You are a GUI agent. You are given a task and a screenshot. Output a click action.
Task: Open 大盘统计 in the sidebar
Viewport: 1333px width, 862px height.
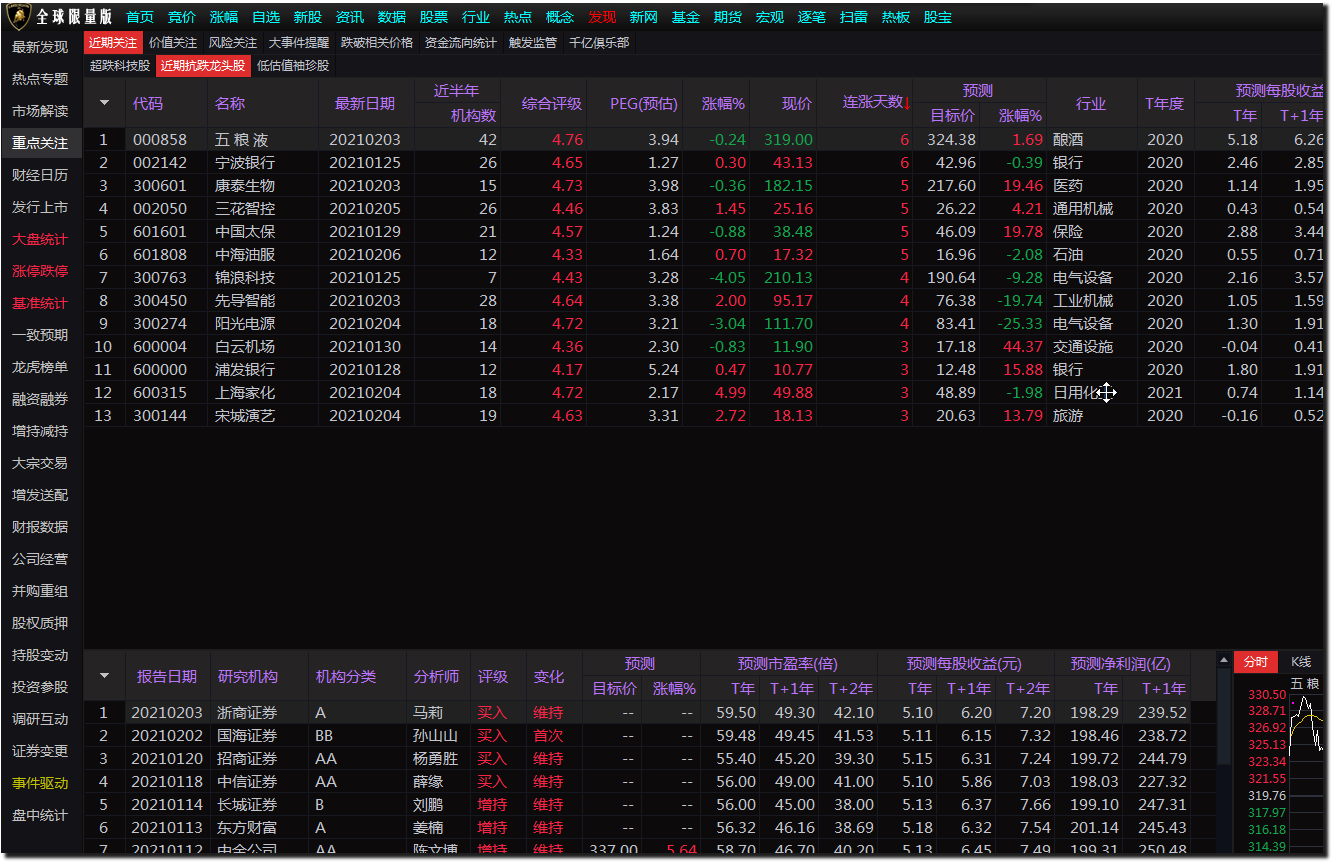[x=41, y=239]
